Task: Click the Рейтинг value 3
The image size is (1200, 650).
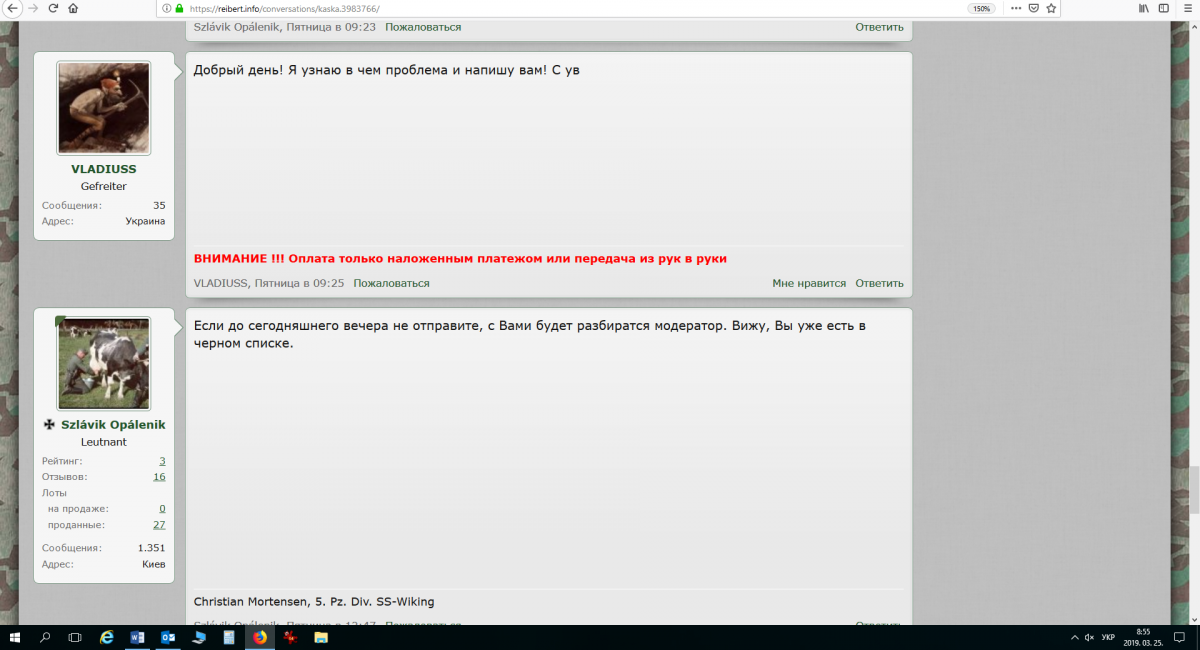Action: tap(162, 461)
